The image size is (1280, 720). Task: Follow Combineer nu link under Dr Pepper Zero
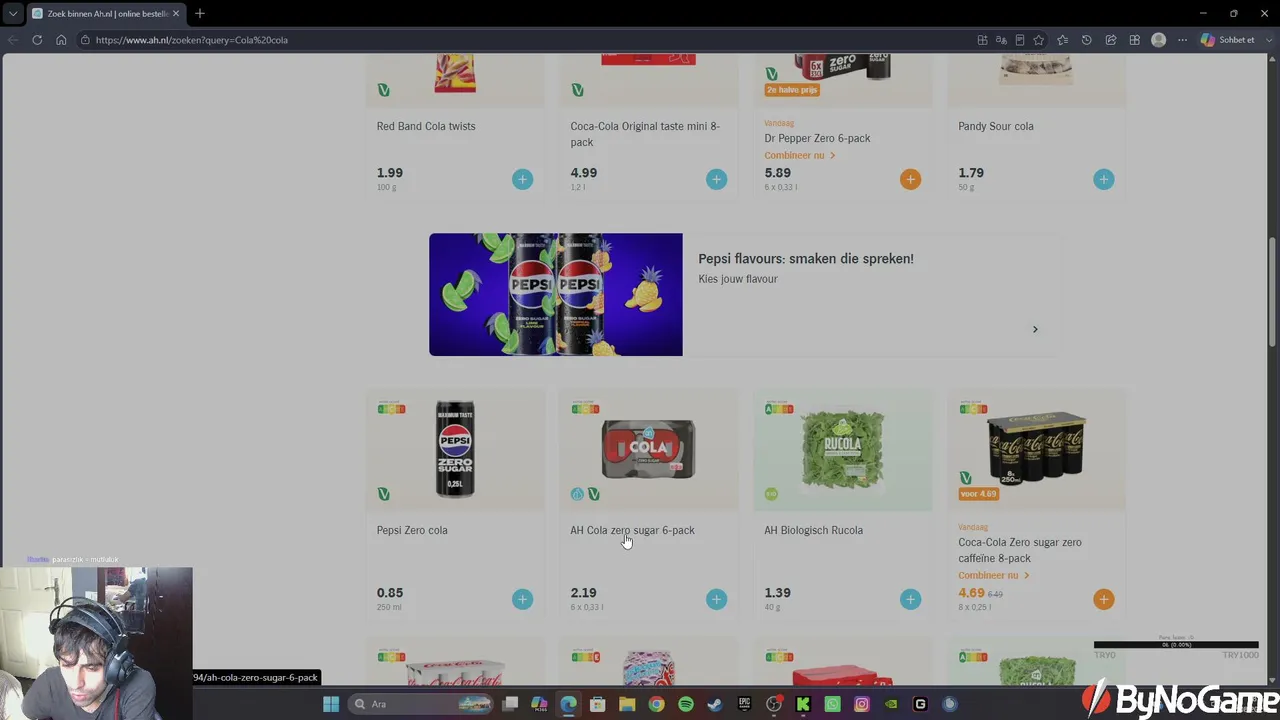[800, 155]
